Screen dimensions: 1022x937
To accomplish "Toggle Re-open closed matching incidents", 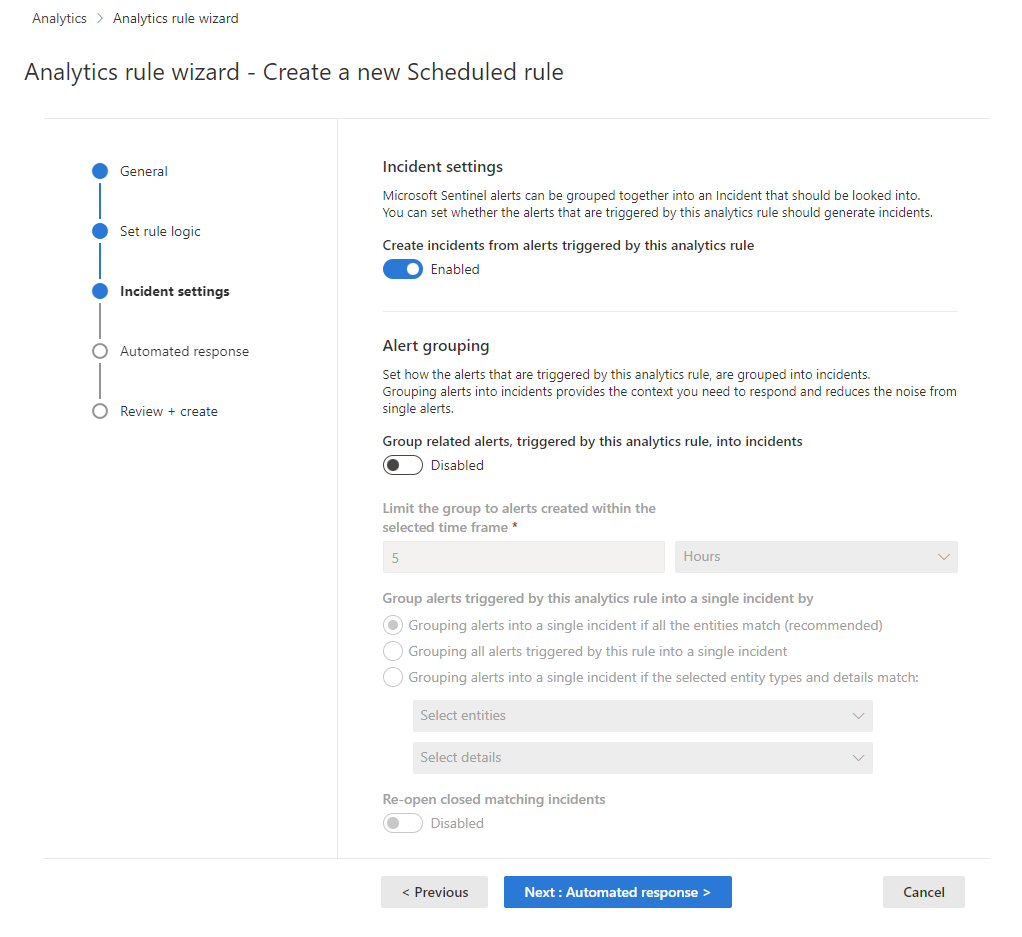I will pos(402,823).
